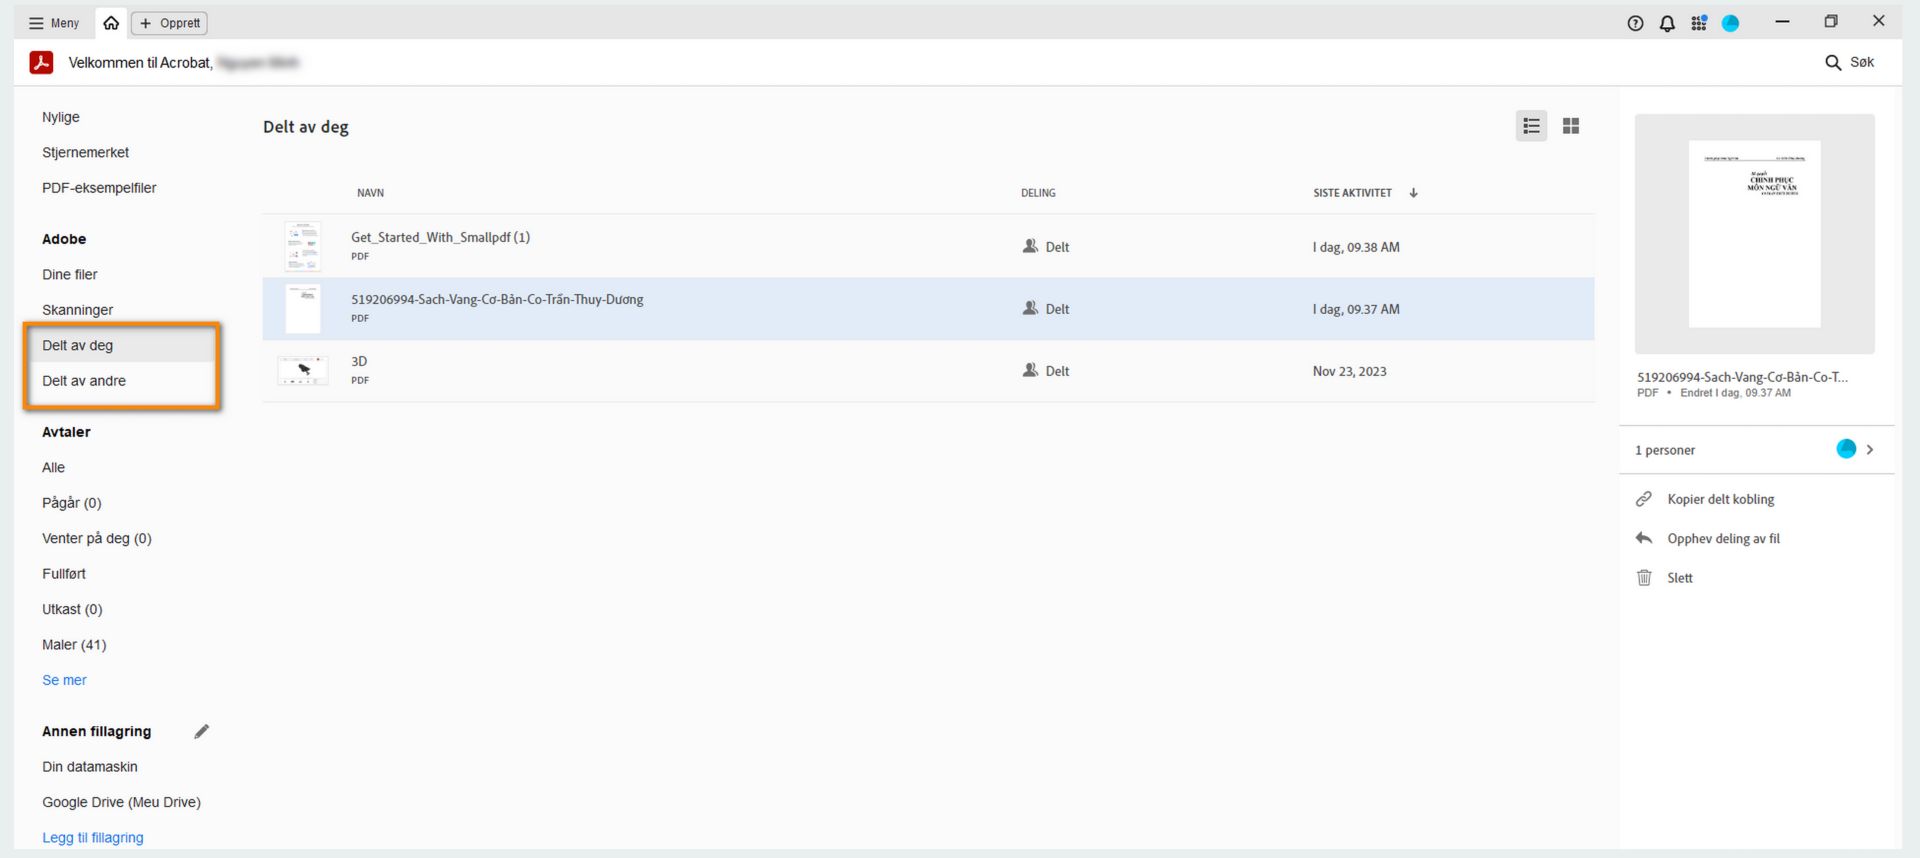Sort by the DELING column header

1038,193
